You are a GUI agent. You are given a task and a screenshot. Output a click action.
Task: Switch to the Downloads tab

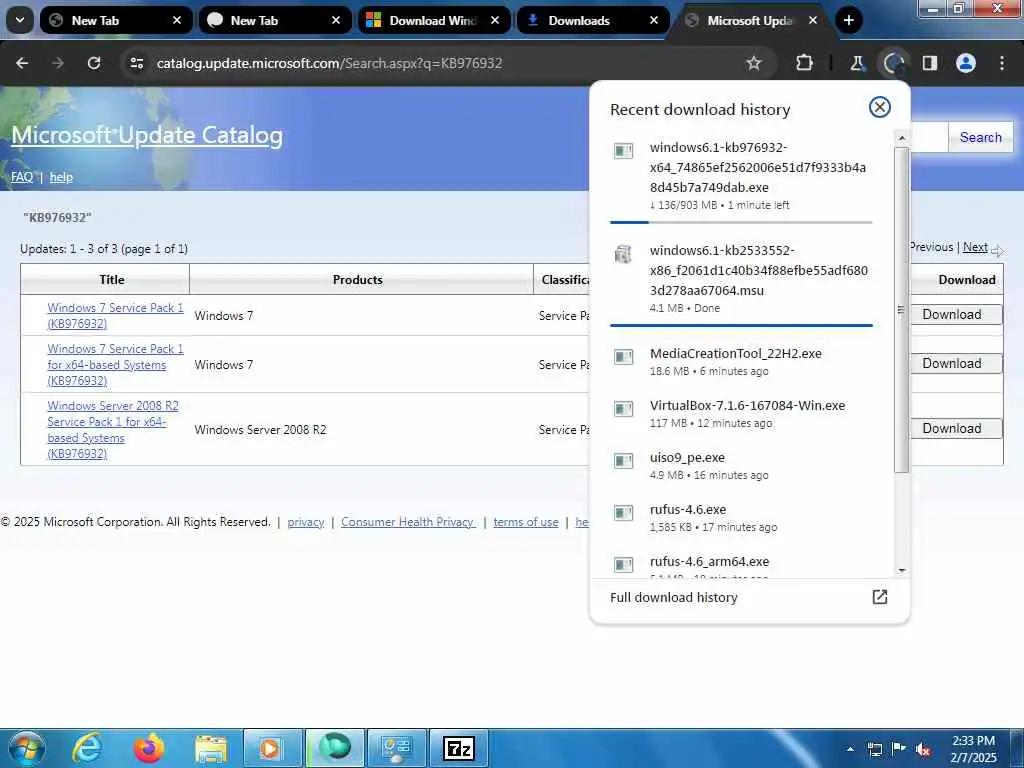pyautogui.click(x=593, y=20)
